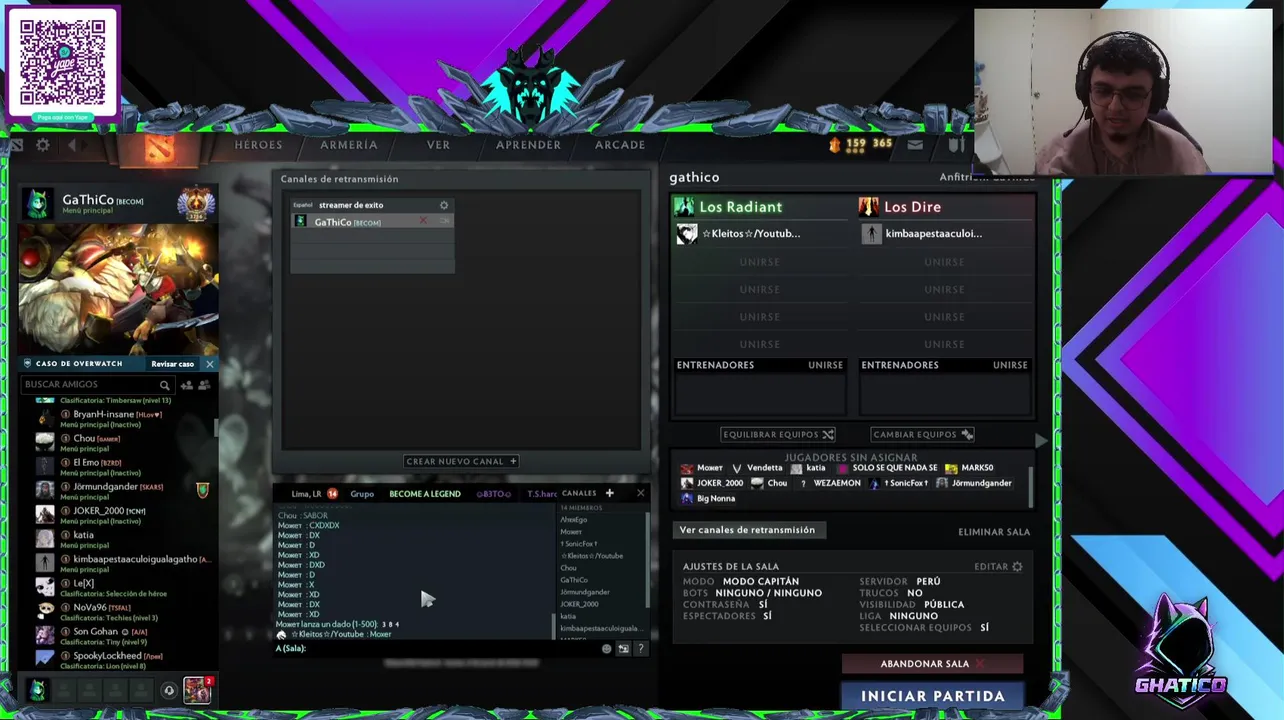Switch to T.S.harc chat tab
1284x720 pixels.
(542, 494)
